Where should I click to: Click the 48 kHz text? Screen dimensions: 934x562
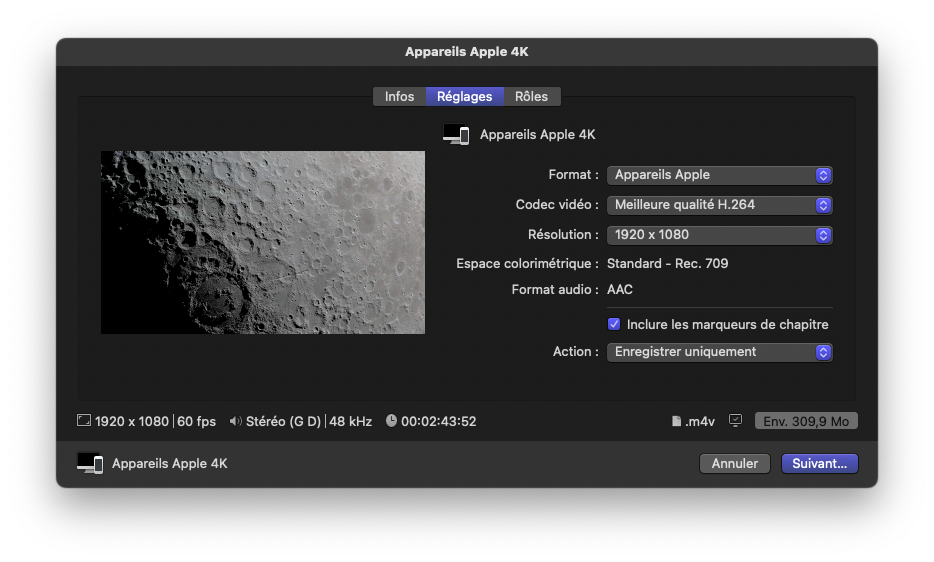coord(350,421)
